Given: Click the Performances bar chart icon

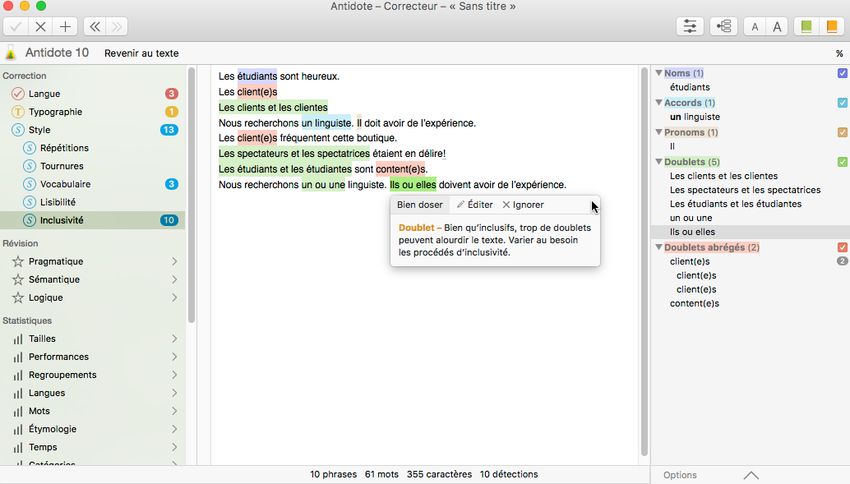Looking at the screenshot, I should point(18,357).
